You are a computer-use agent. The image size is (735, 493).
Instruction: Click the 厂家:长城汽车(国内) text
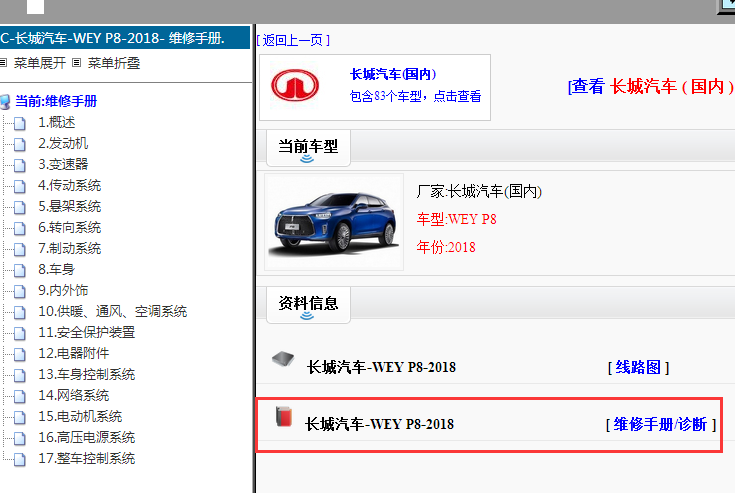479,191
